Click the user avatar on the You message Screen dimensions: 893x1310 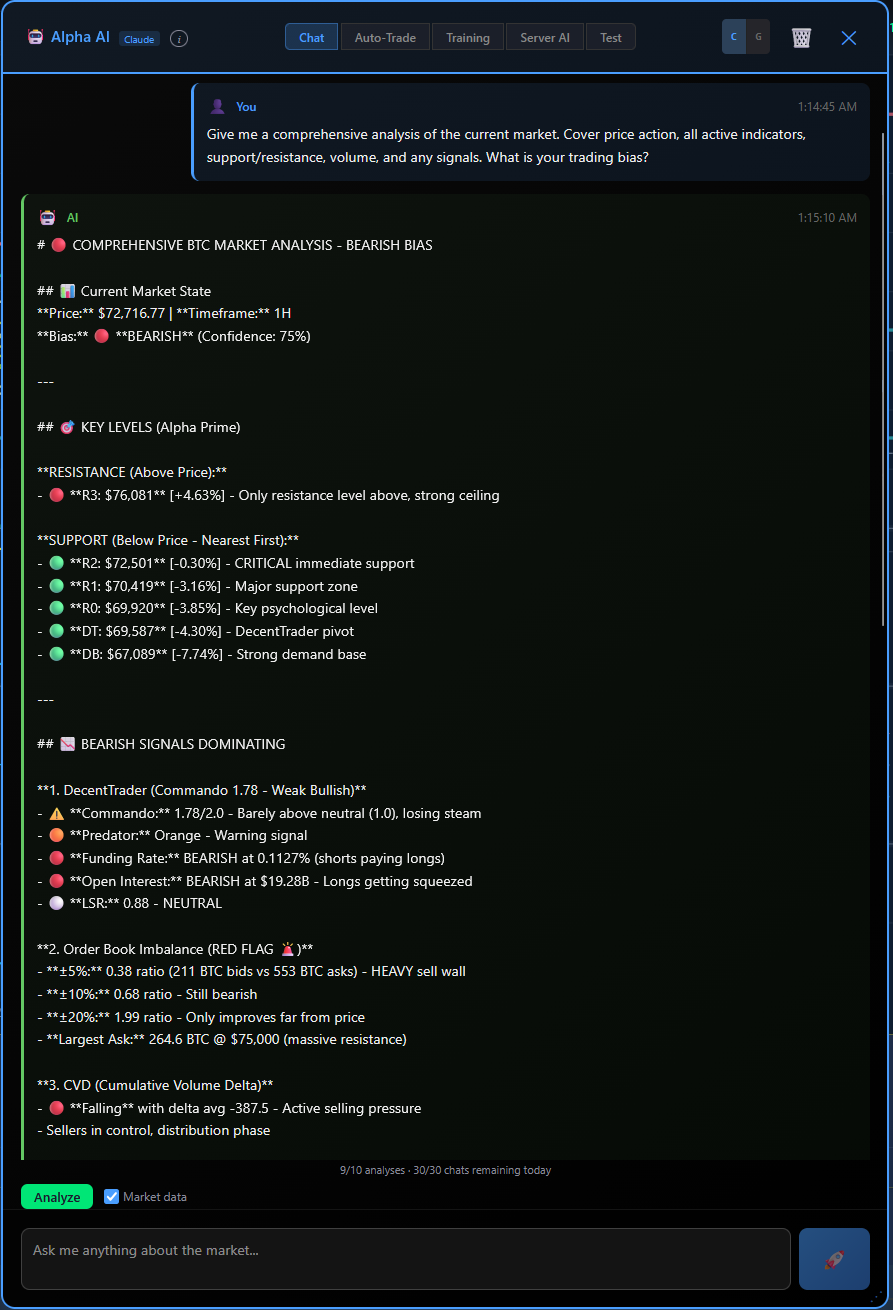click(x=218, y=106)
